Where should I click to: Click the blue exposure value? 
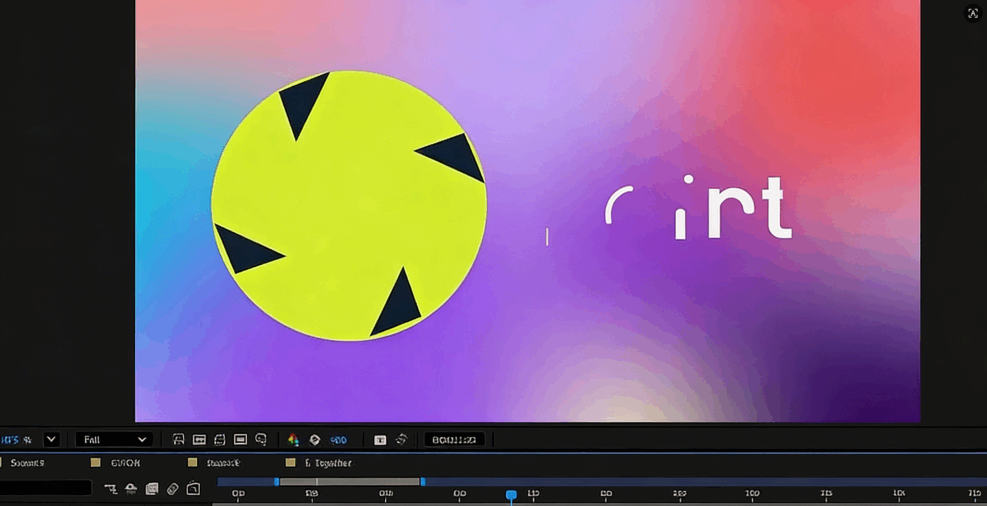tap(338, 440)
